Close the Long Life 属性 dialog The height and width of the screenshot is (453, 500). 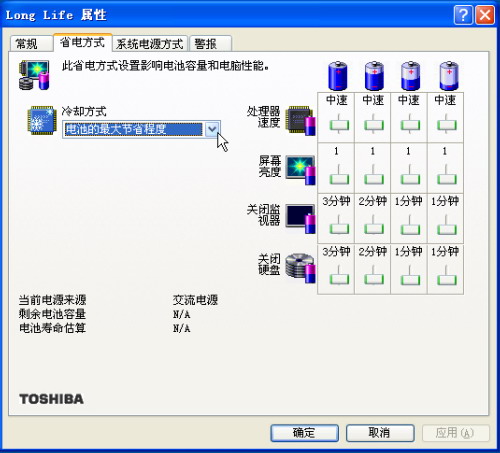485,15
